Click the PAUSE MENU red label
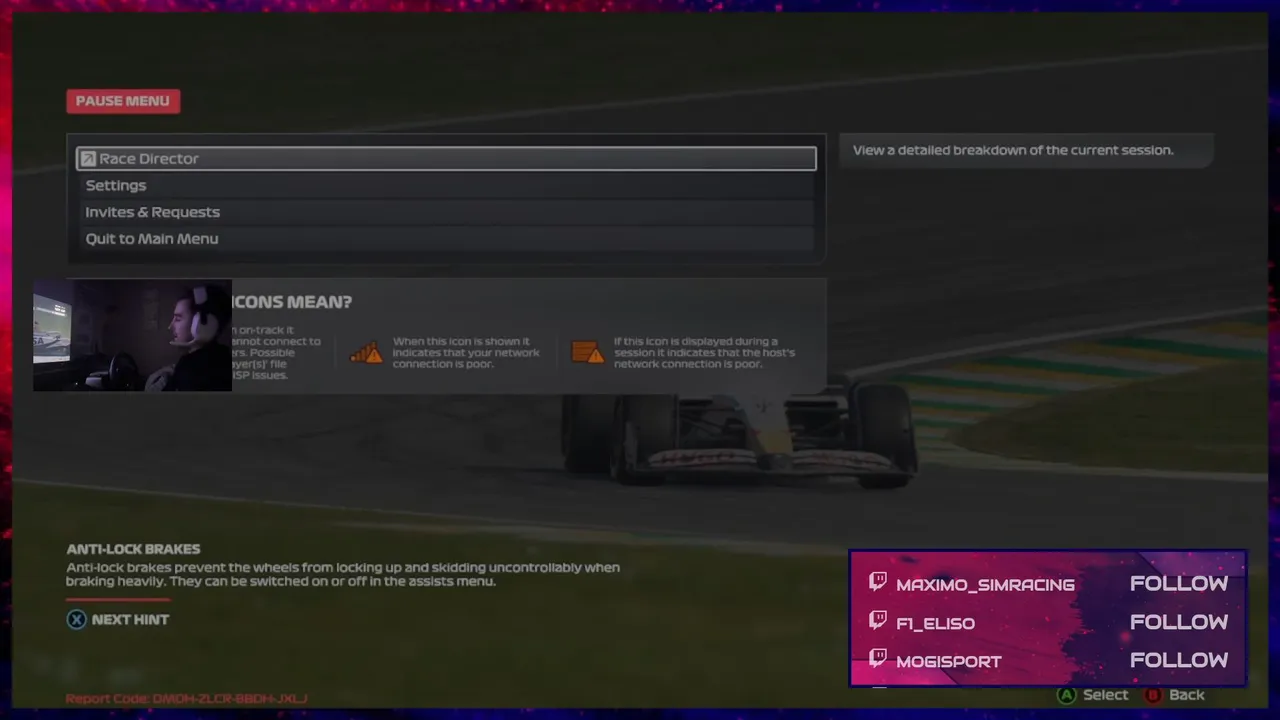The image size is (1280, 720). [x=123, y=101]
